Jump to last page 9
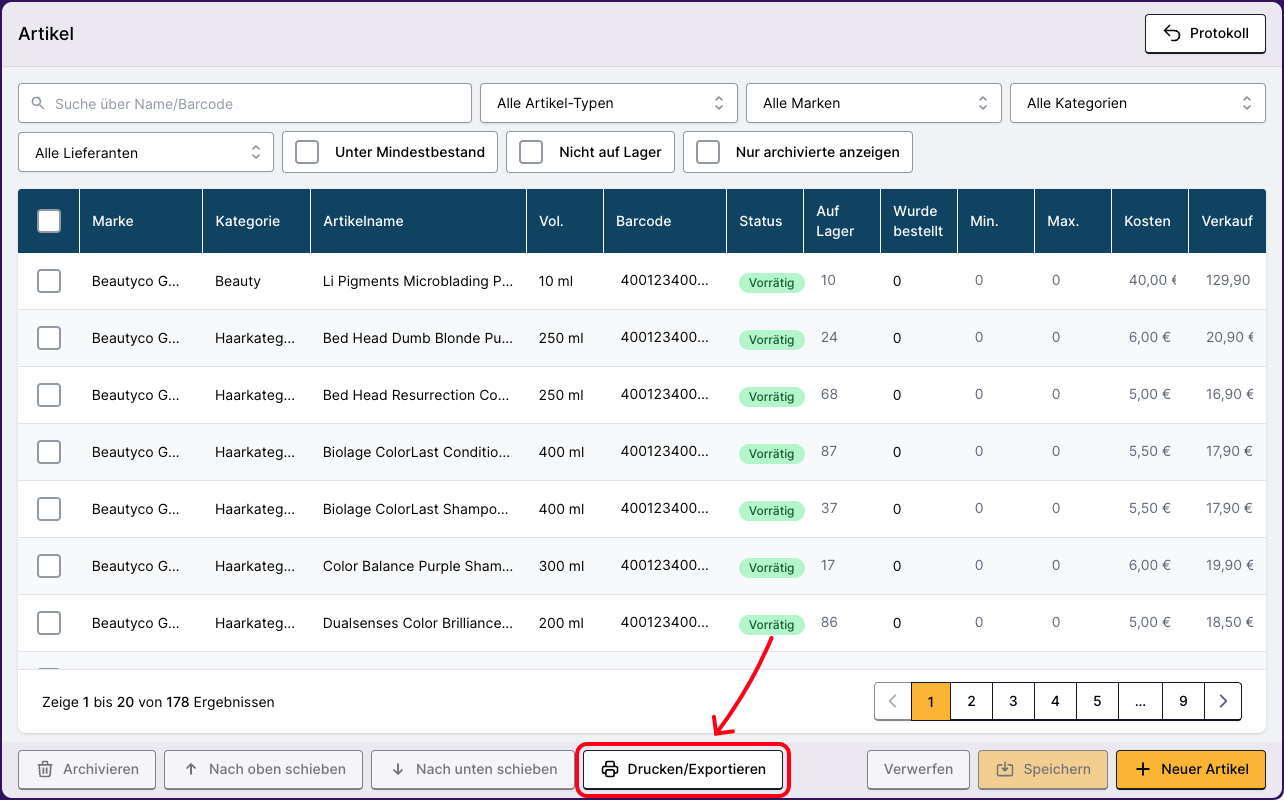The width and height of the screenshot is (1284, 800). click(x=1183, y=702)
